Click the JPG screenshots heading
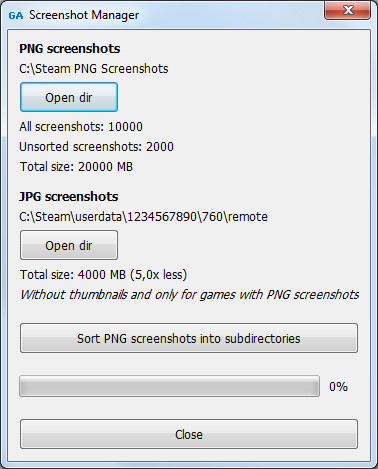This screenshot has height=469, width=378. click(69, 197)
